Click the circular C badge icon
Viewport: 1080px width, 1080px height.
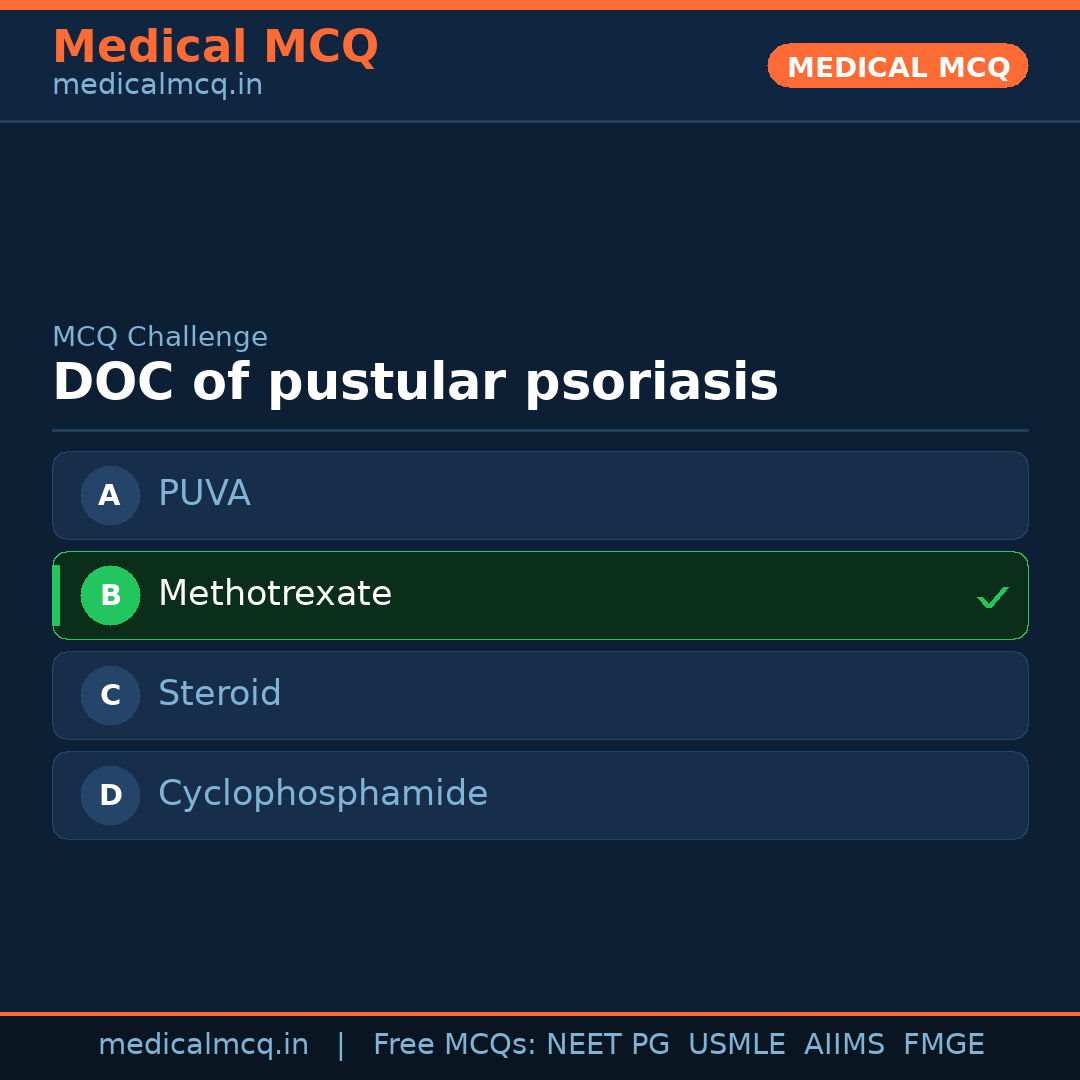(110, 695)
